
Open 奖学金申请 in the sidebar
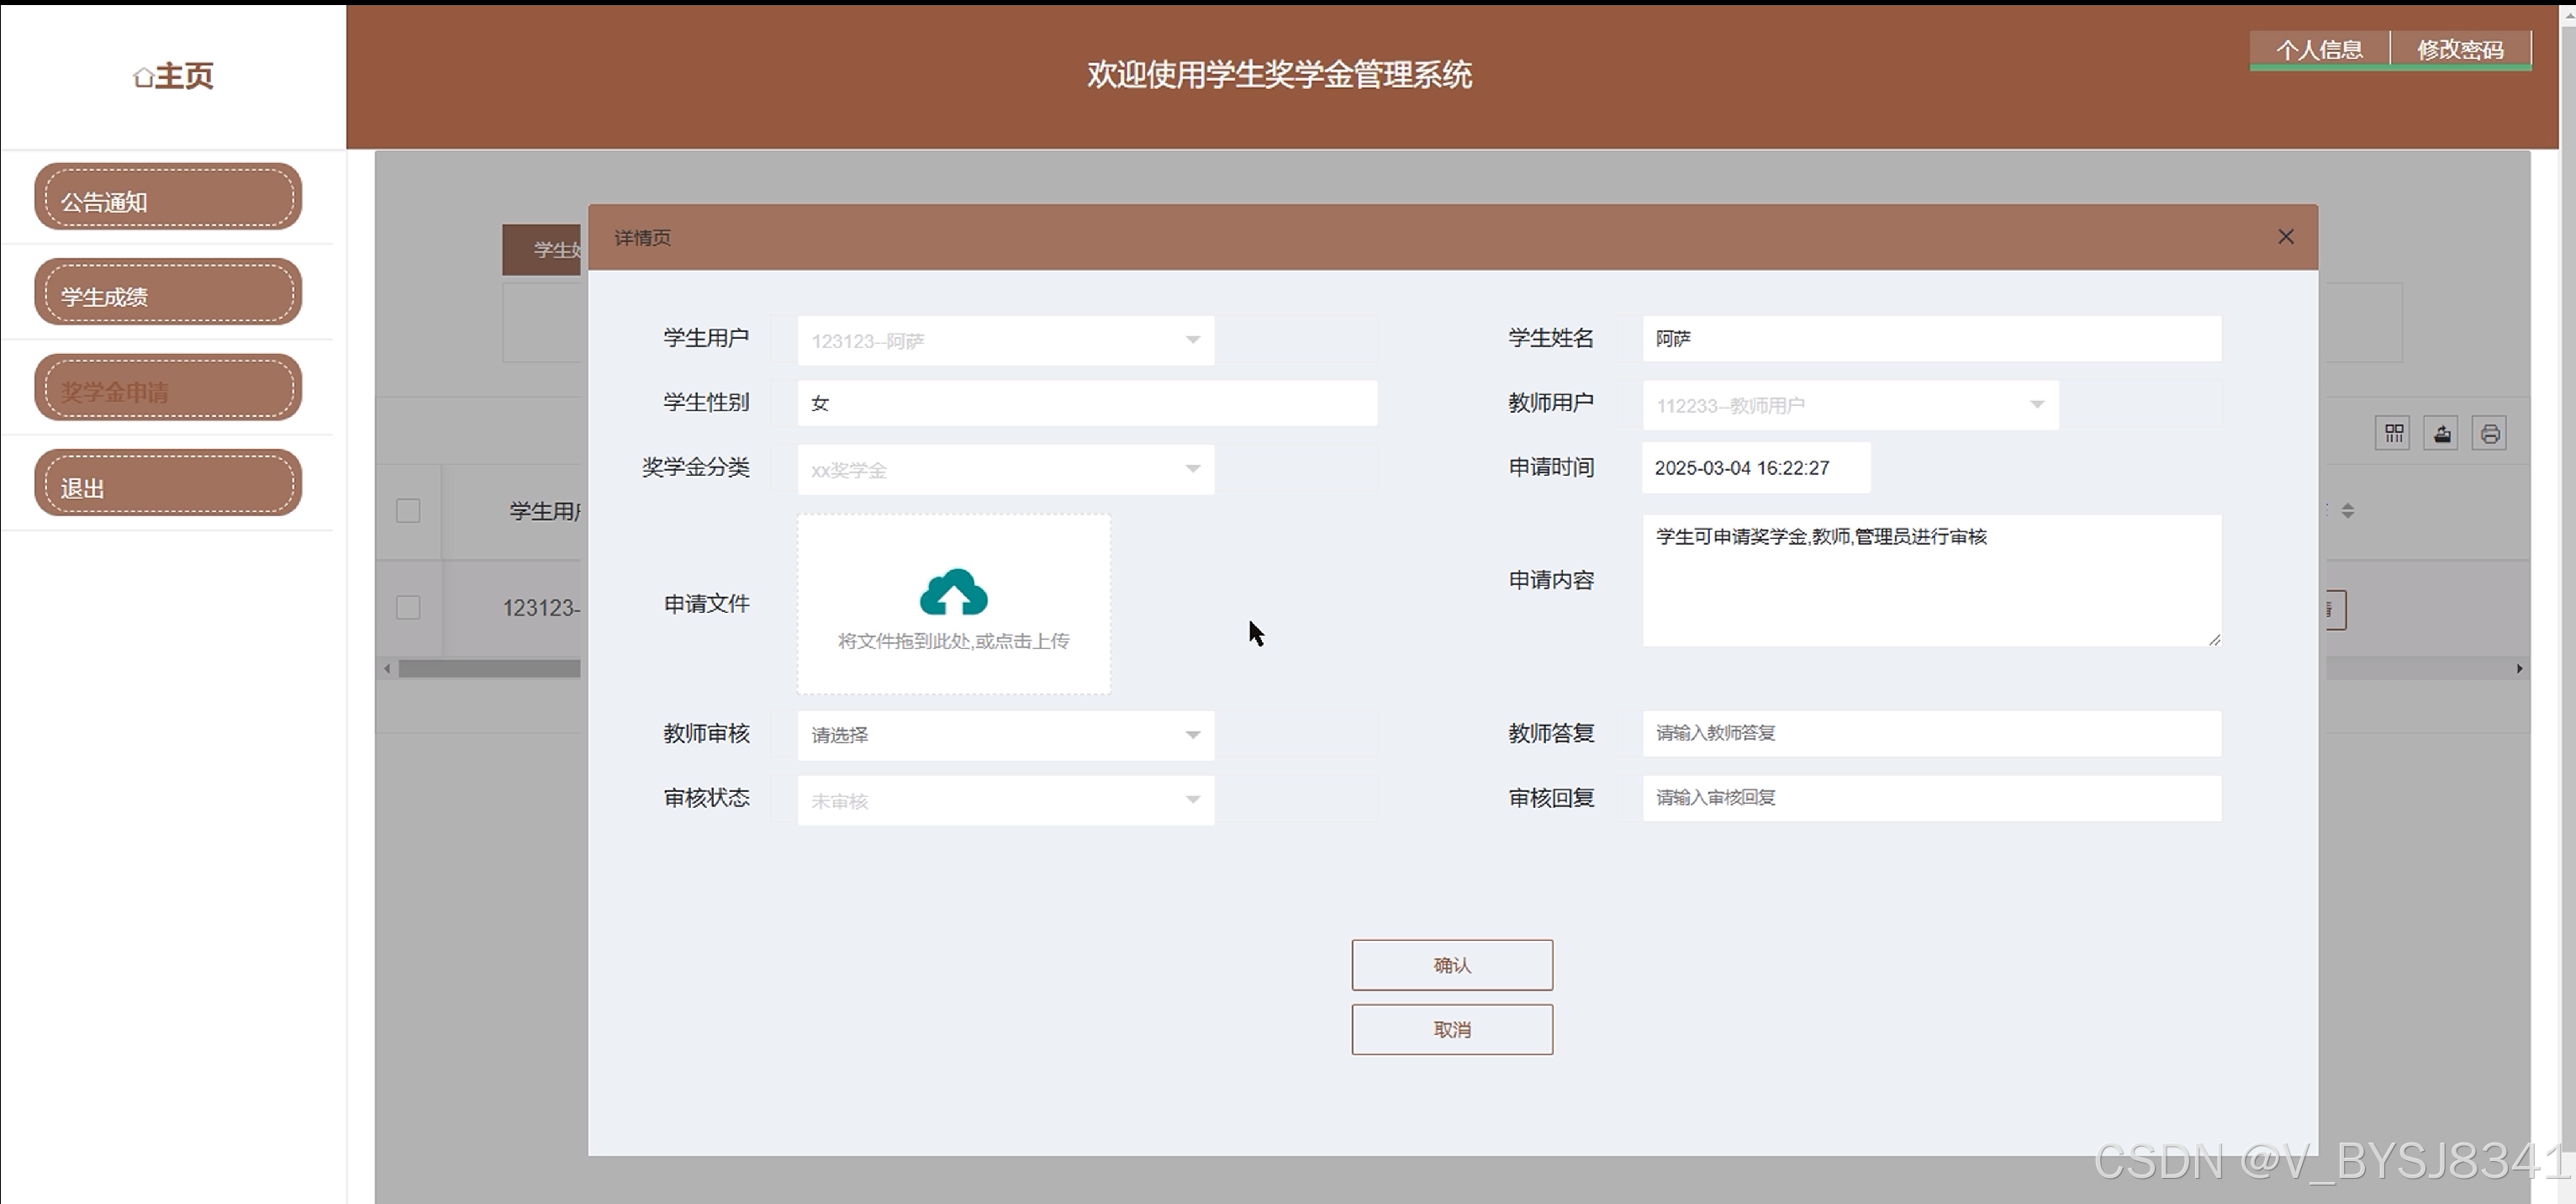(168, 387)
